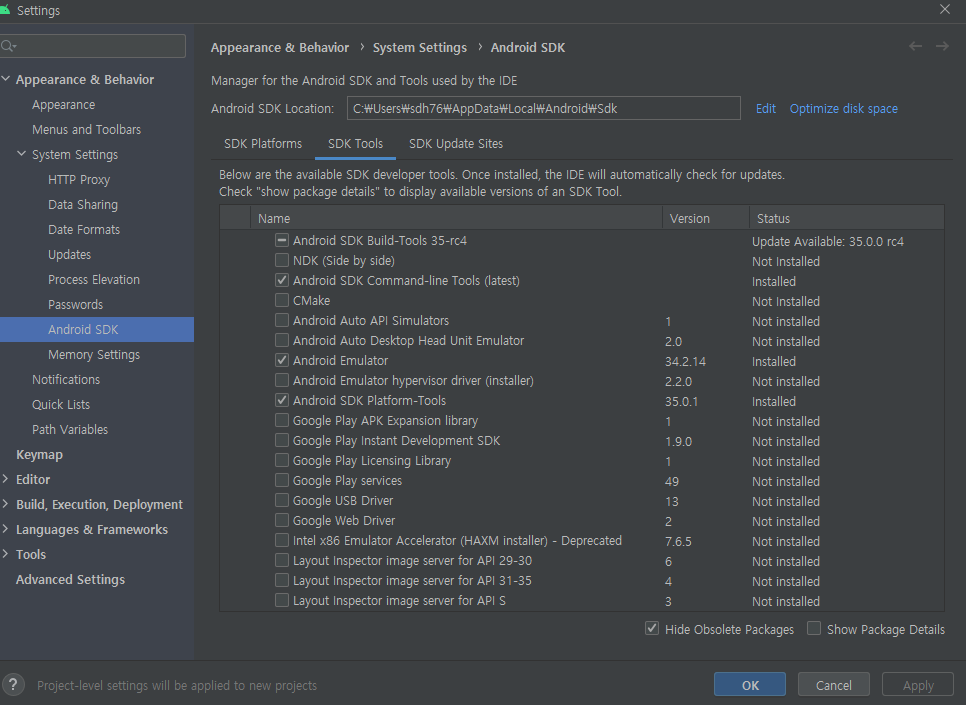The height and width of the screenshot is (705, 966).
Task: Open the Process Elevation settings page
Action: (94, 279)
